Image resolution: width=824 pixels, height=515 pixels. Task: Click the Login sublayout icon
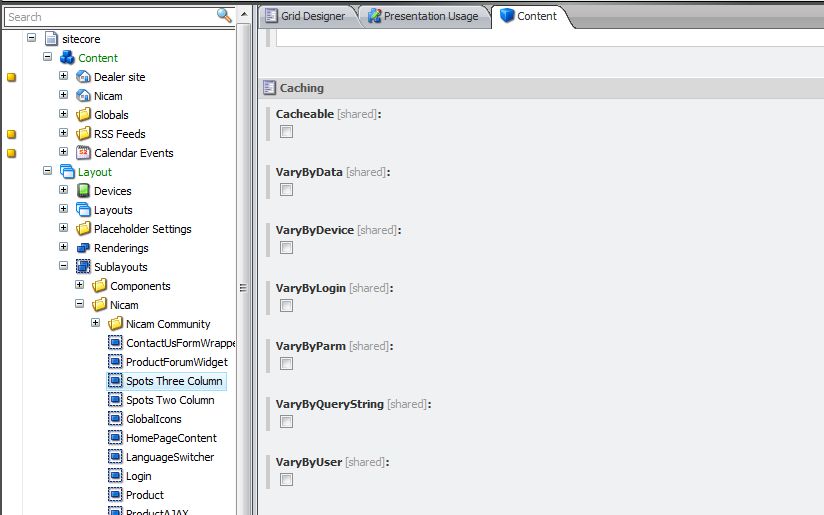tap(115, 476)
